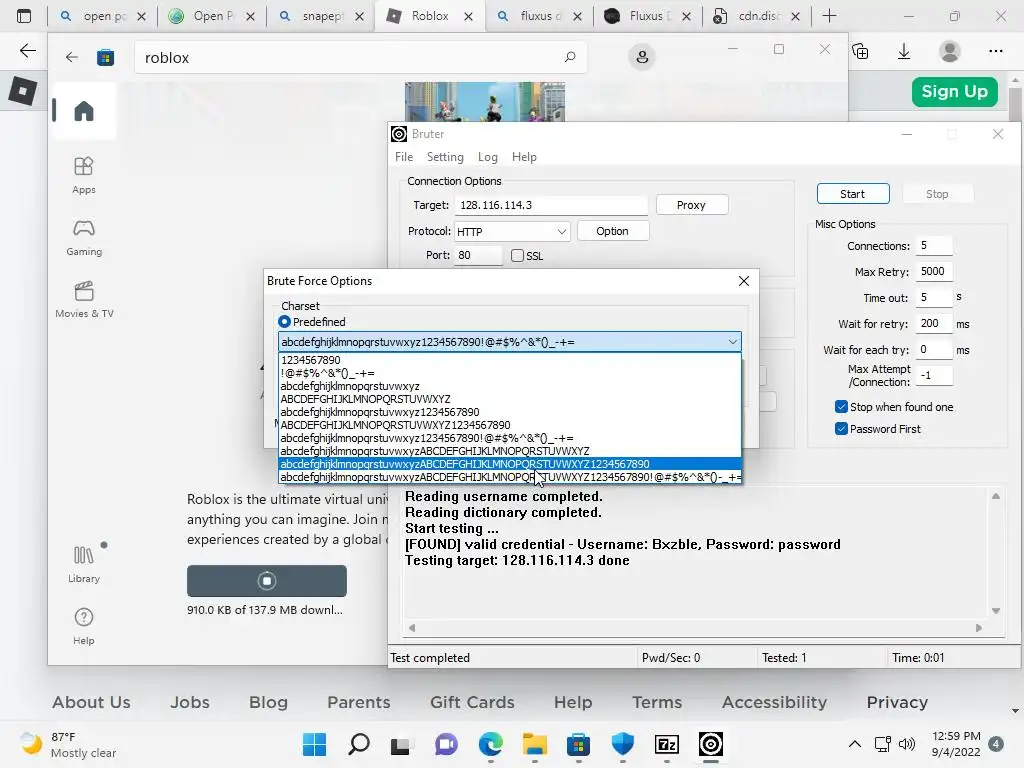Select the Predefined charset radio button
Viewport: 1024px width, 768px height.
(284, 321)
